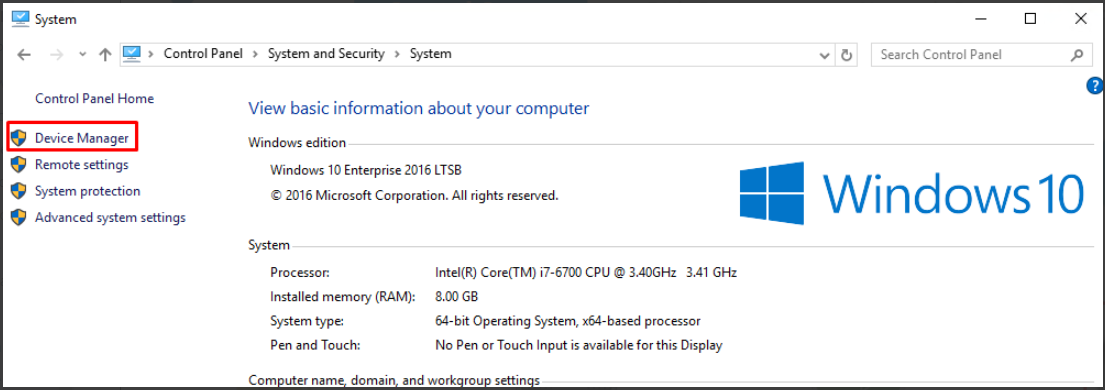Open Advanced system settings link

110,217
